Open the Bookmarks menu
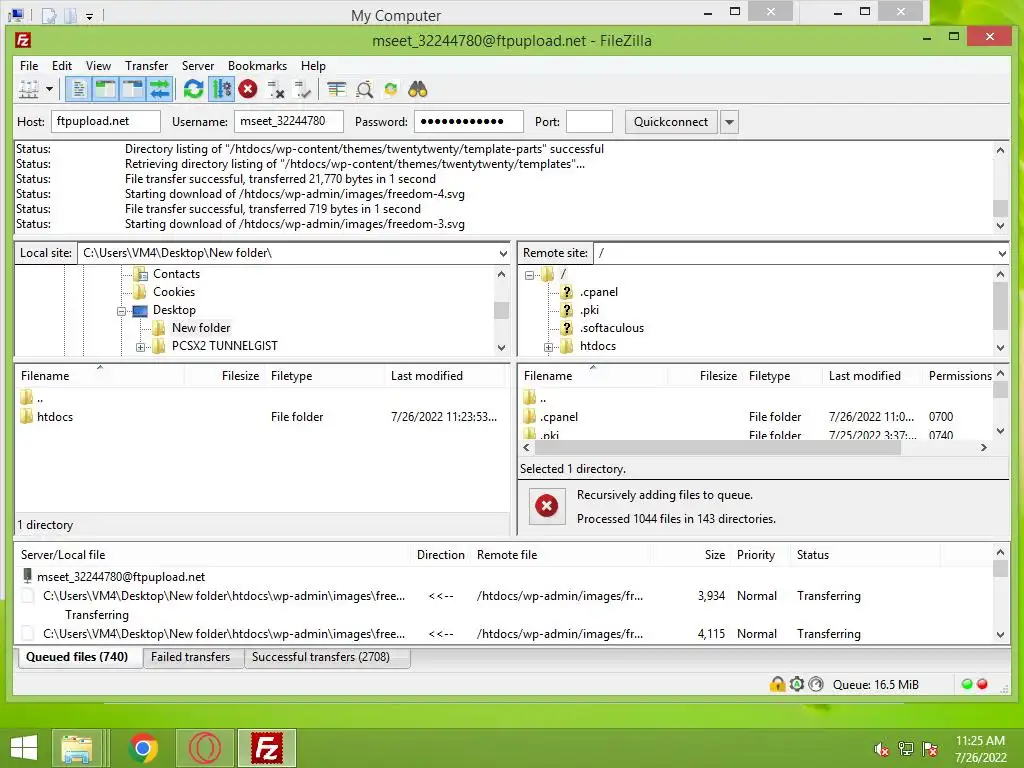The image size is (1024, 768). tap(257, 66)
